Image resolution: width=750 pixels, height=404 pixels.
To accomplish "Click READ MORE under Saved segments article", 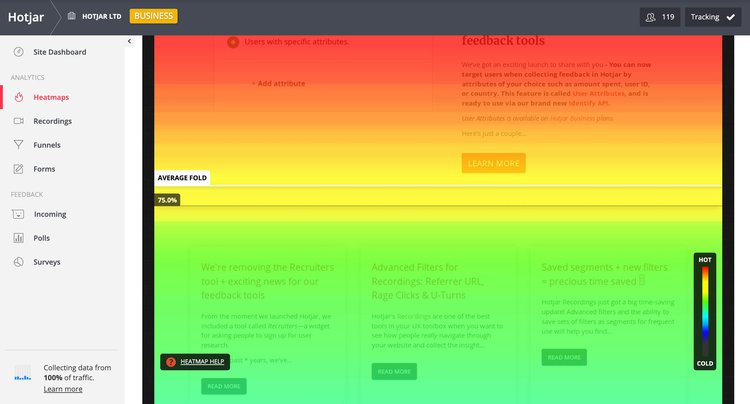I will pyautogui.click(x=564, y=357).
